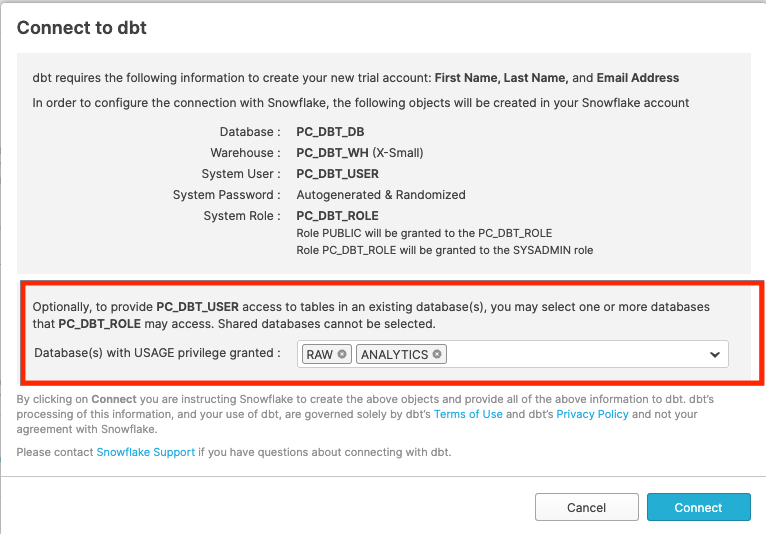Click 'Autogenerated & Randomized' password text
The image size is (766, 534).
pos(381,195)
